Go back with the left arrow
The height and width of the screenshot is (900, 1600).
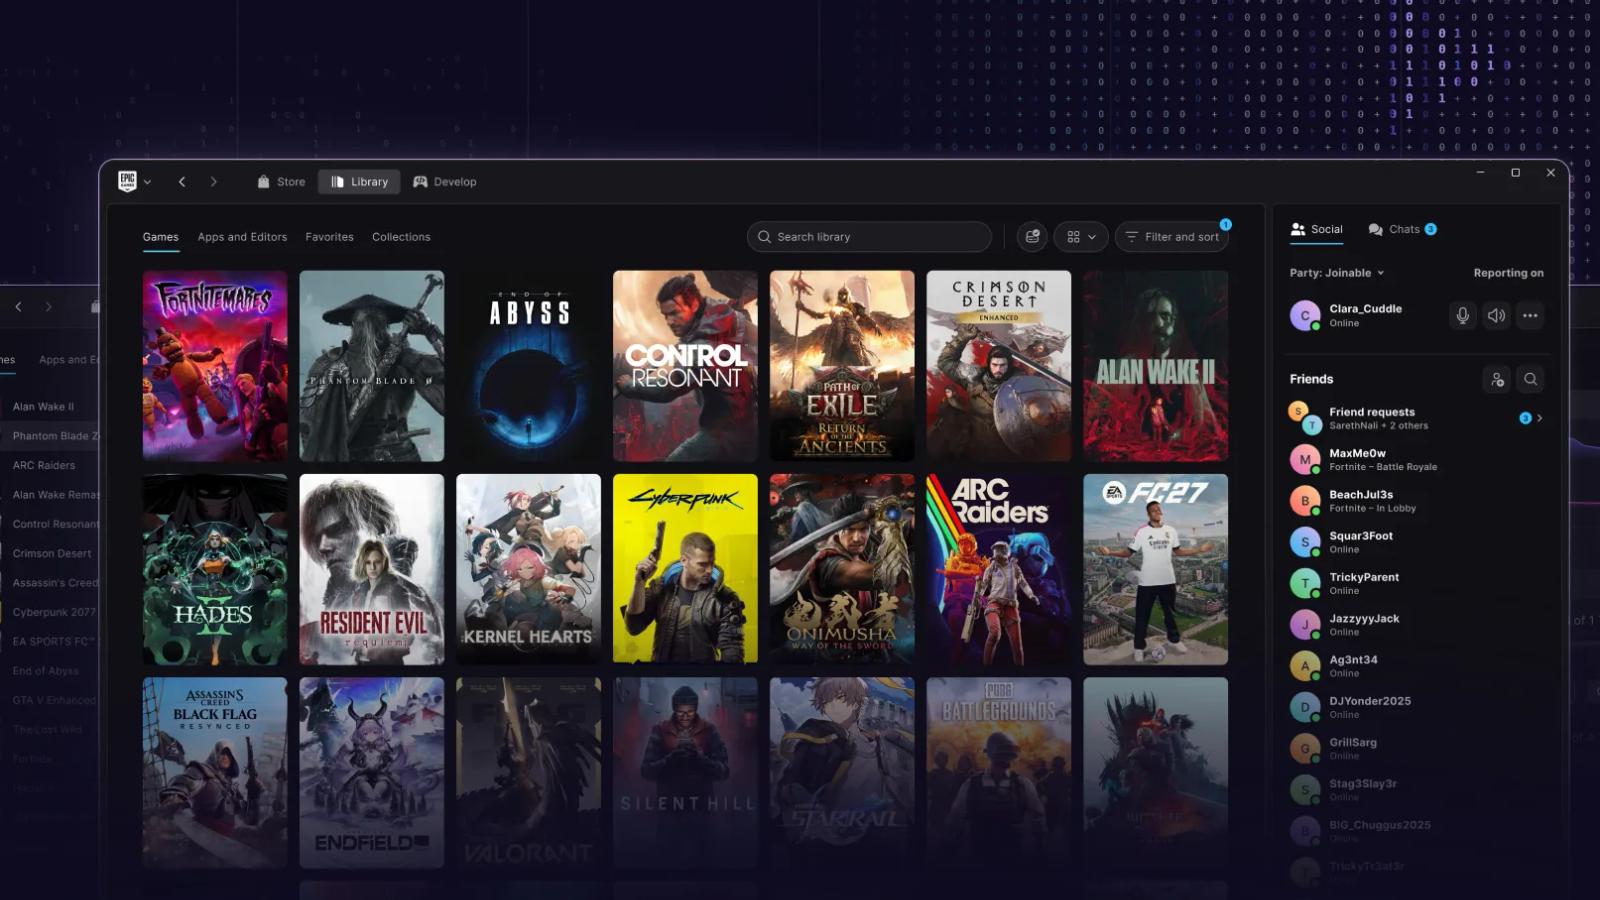point(182,181)
